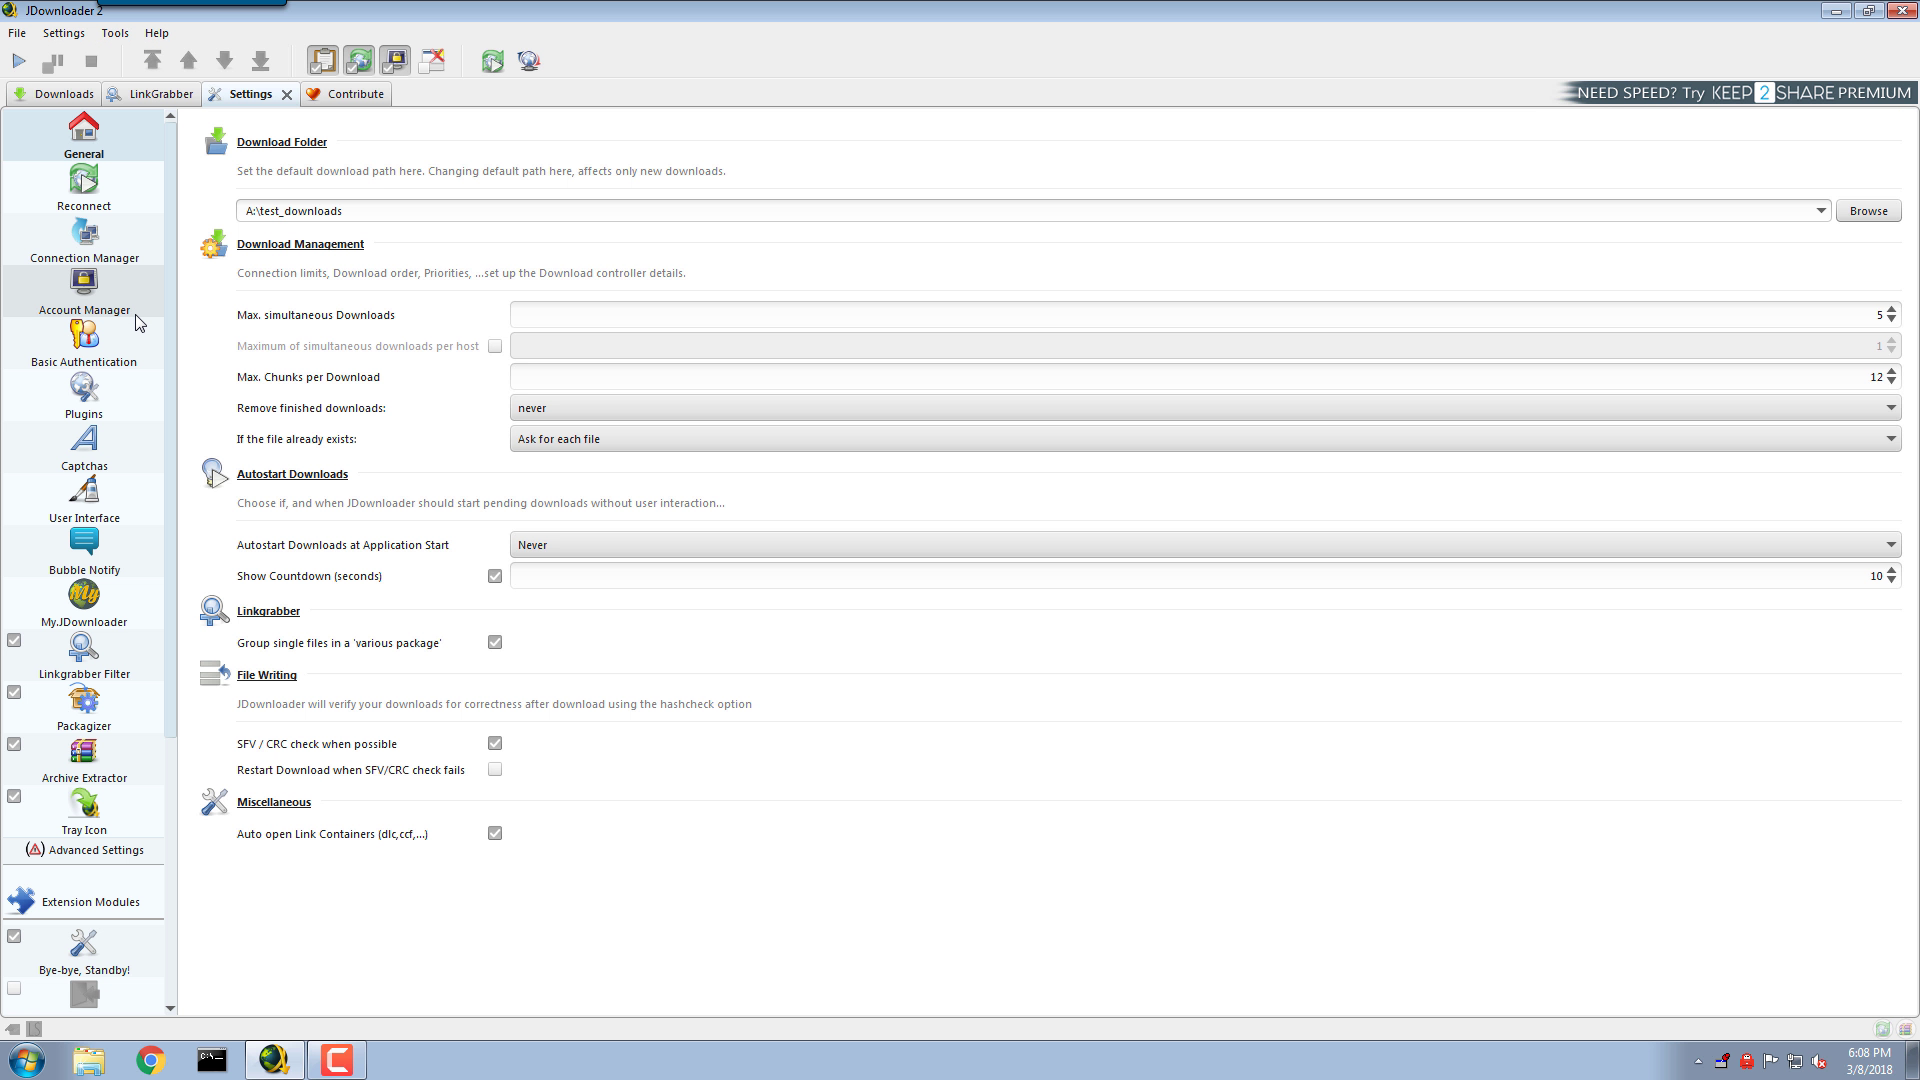Toggle group single files in various package
The height and width of the screenshot is (1080, 1920).
click(x=495, y=642)
